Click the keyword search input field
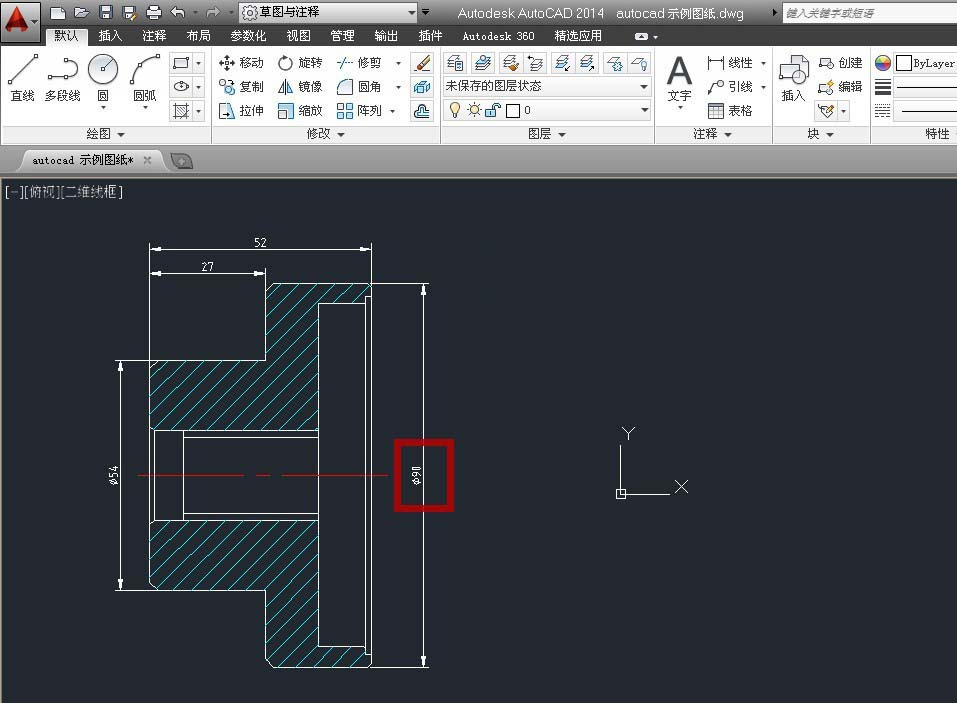Viewport: 957px width, 703px height. (870, 13)
